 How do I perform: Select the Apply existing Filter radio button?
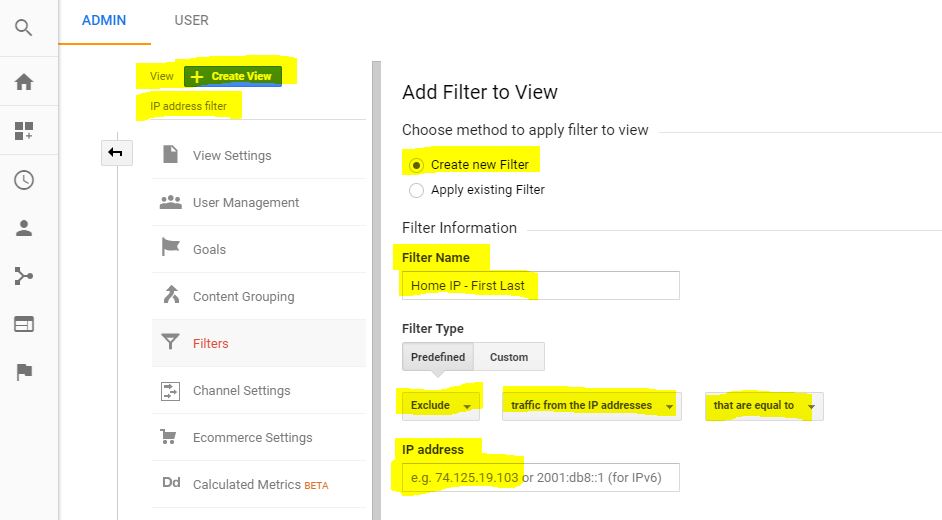pos(417,189)
